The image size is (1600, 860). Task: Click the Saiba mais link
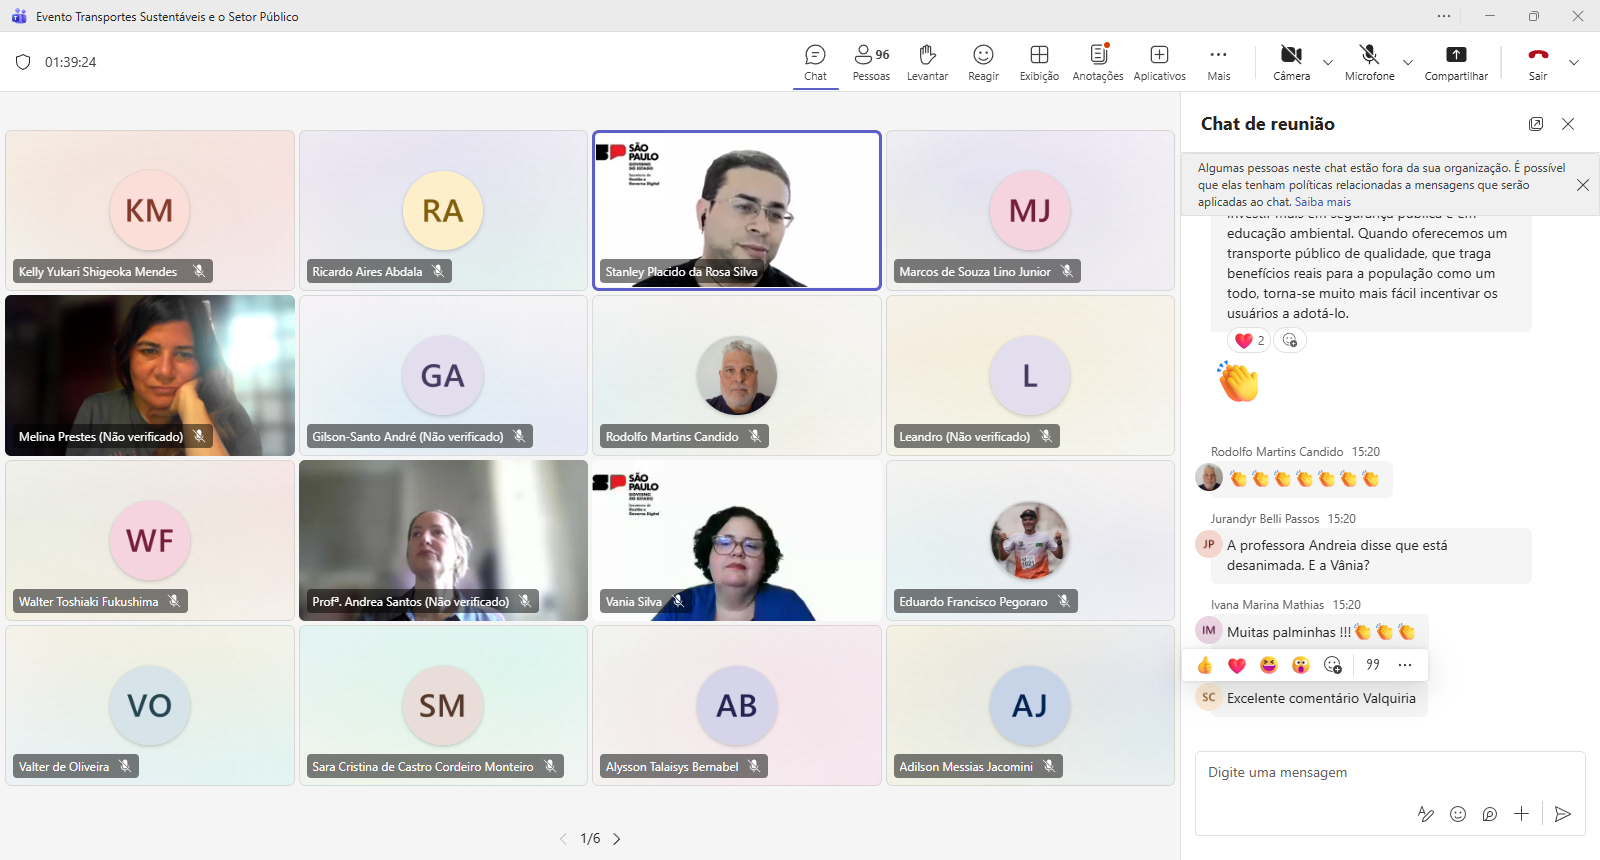coord(1322,202)
